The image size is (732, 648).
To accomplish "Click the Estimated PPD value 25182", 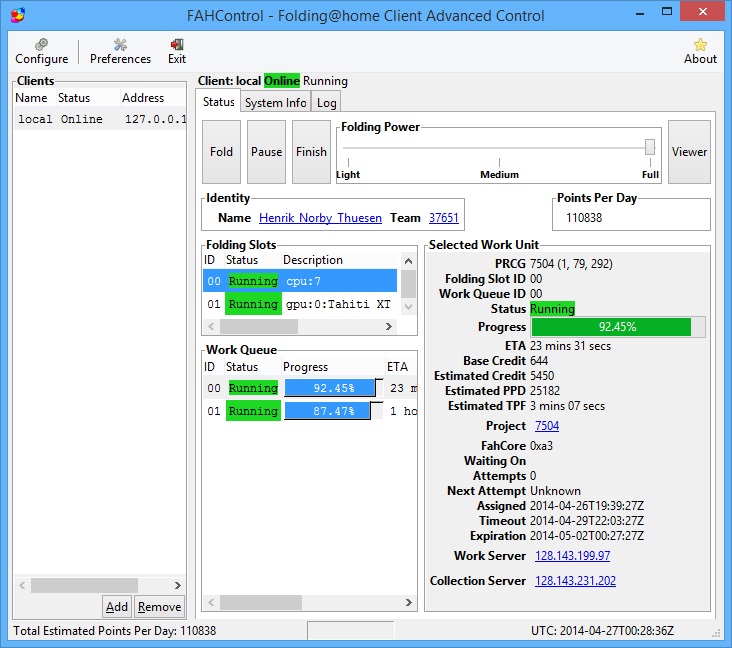I will 545,391.
